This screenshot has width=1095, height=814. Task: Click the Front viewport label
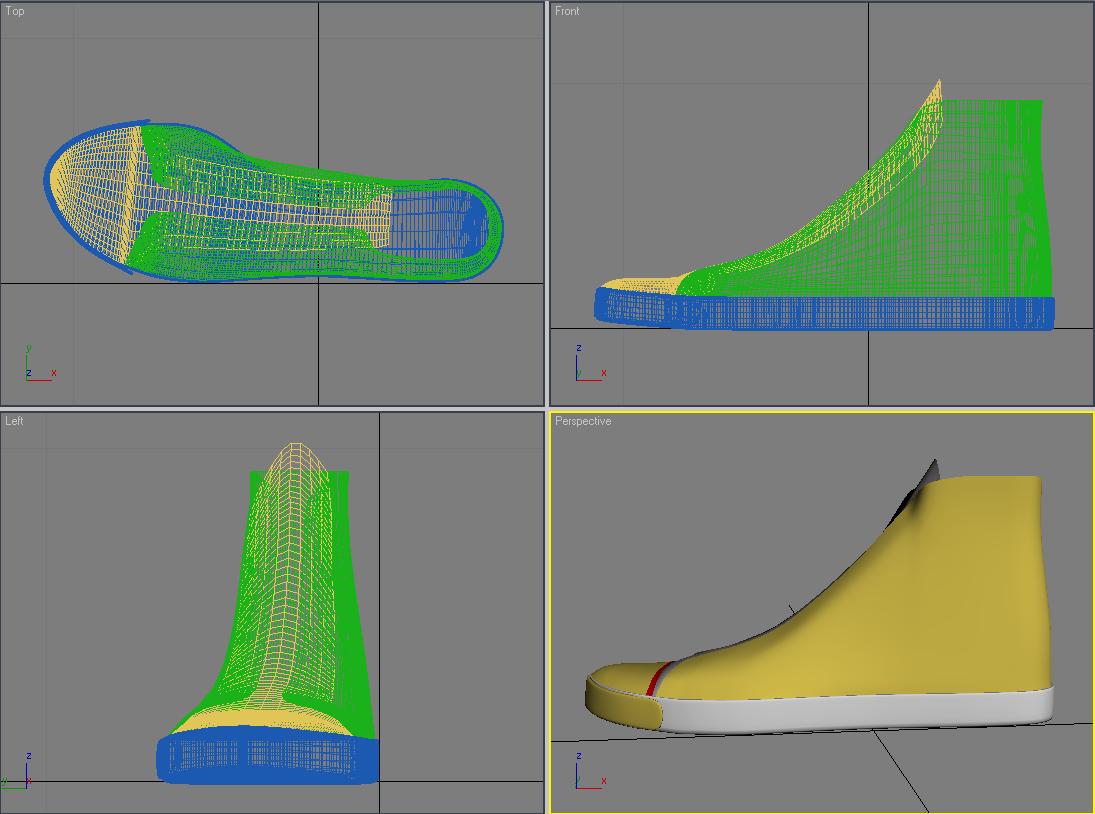(567, 11)
